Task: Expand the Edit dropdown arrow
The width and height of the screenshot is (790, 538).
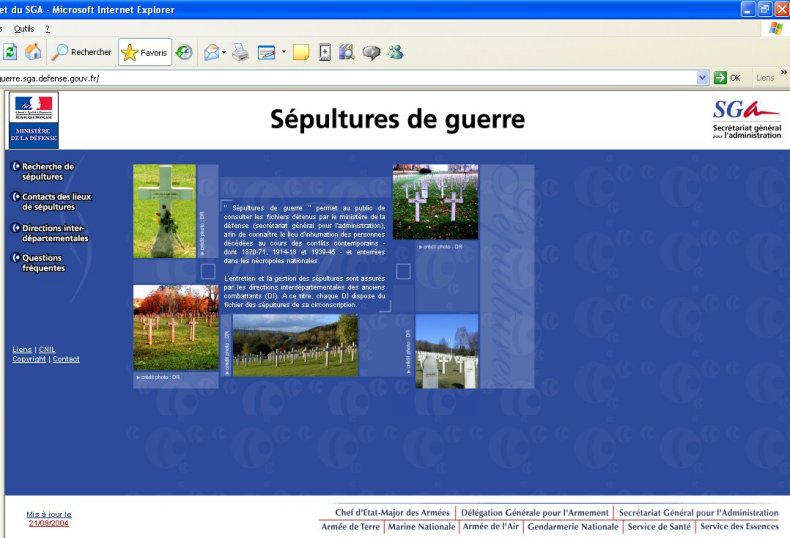Action: click(284, 52)
